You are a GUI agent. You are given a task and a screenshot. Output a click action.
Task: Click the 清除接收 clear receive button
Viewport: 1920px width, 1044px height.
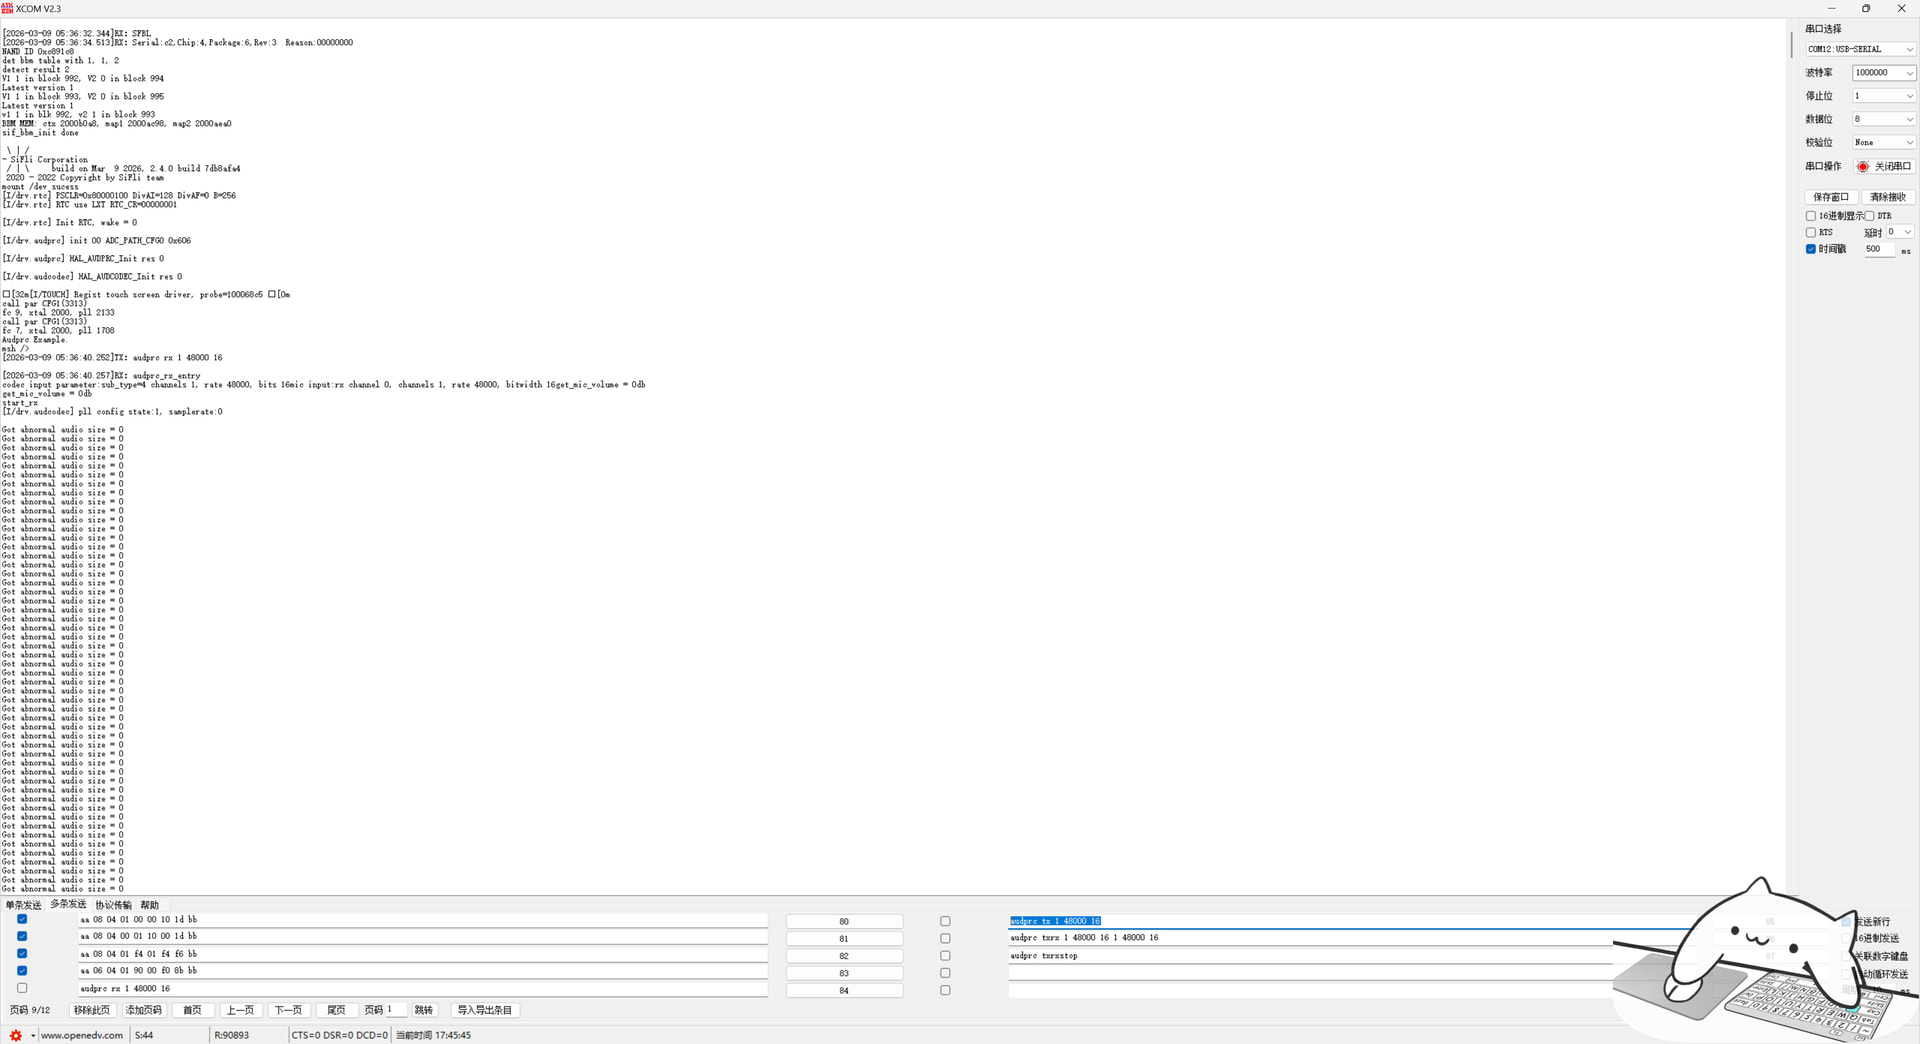(1888, 197)
